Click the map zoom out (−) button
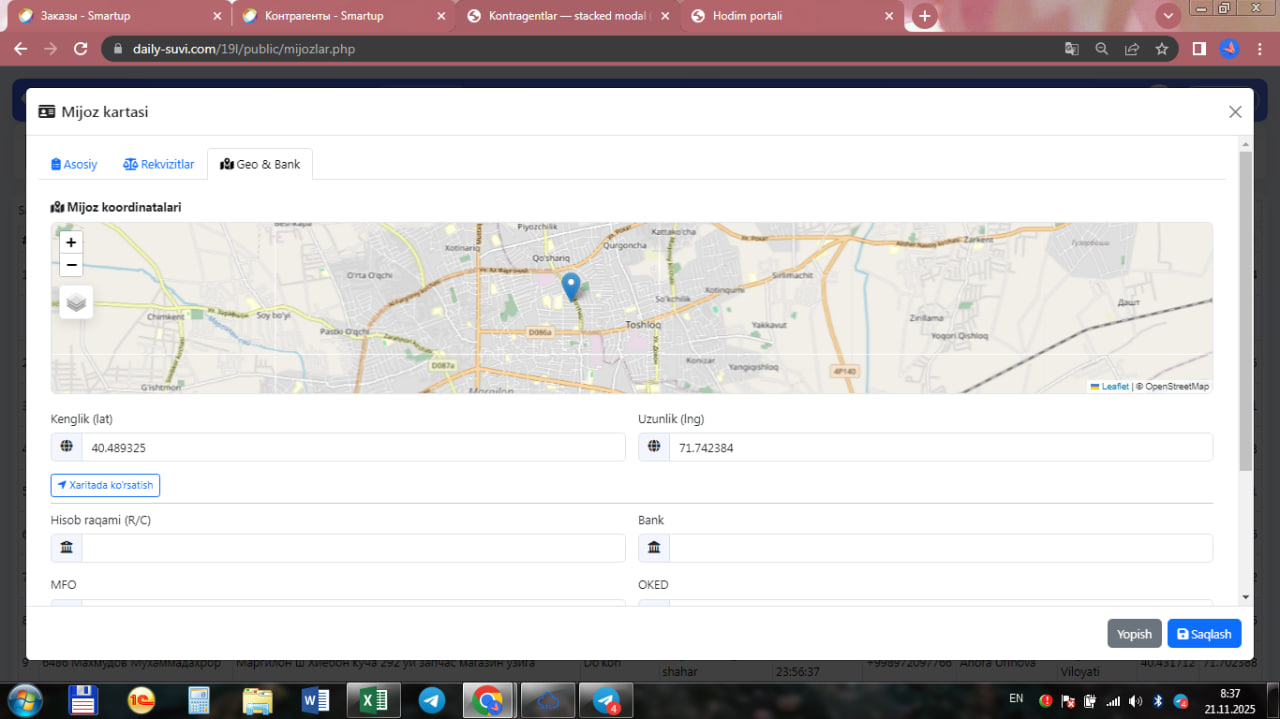This screenshot has width=1280, height=719. tap(71, 265)
